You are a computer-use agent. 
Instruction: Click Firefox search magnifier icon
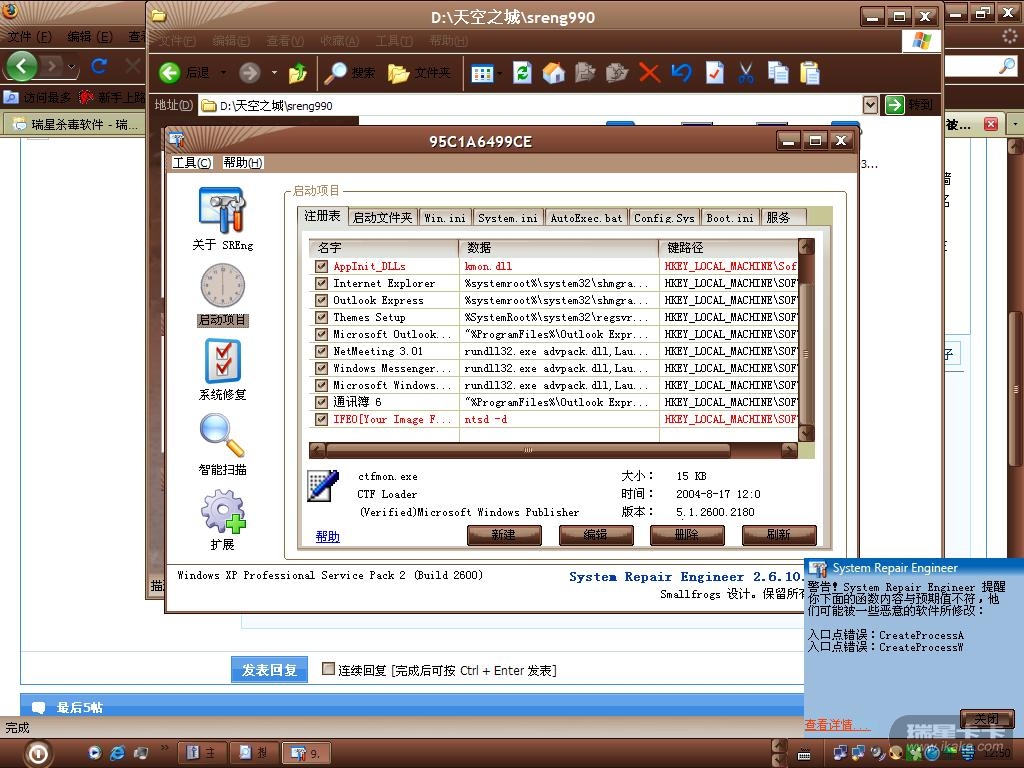coord(1007,65)
